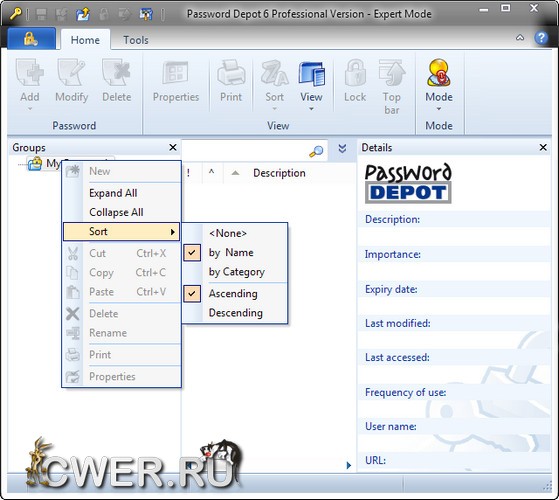Click the colourful window icon in the title bar
The height and width of the screenshot is (500, 559).
point(146,14)
